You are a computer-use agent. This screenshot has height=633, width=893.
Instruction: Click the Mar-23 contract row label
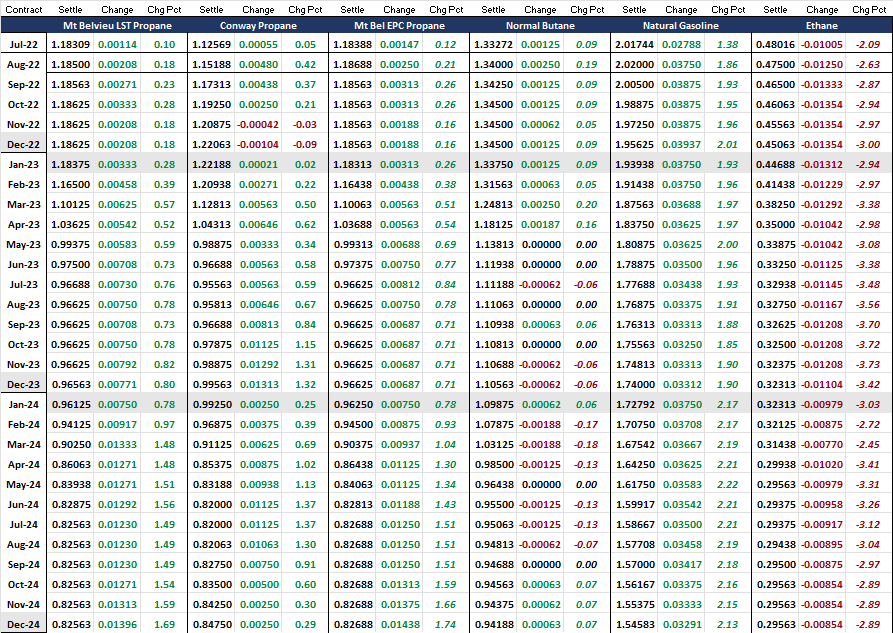pyautogui.click(x=24, y=205)
